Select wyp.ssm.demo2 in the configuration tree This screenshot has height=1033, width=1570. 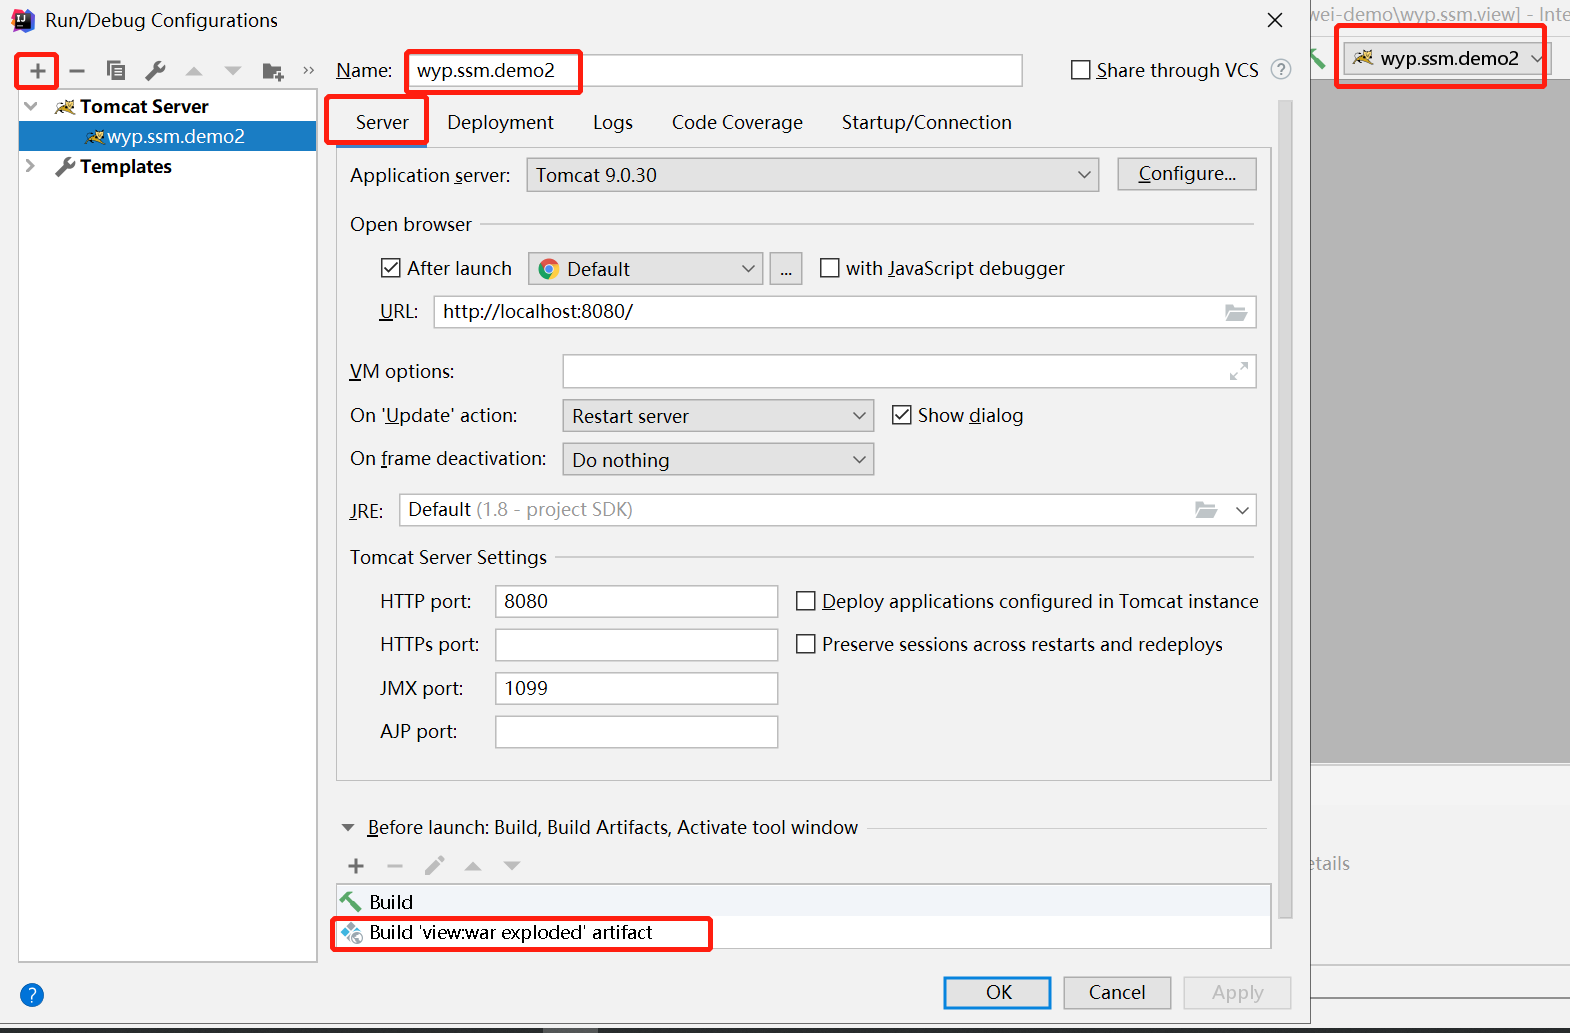pyautogui.click(x=167, y=136)
